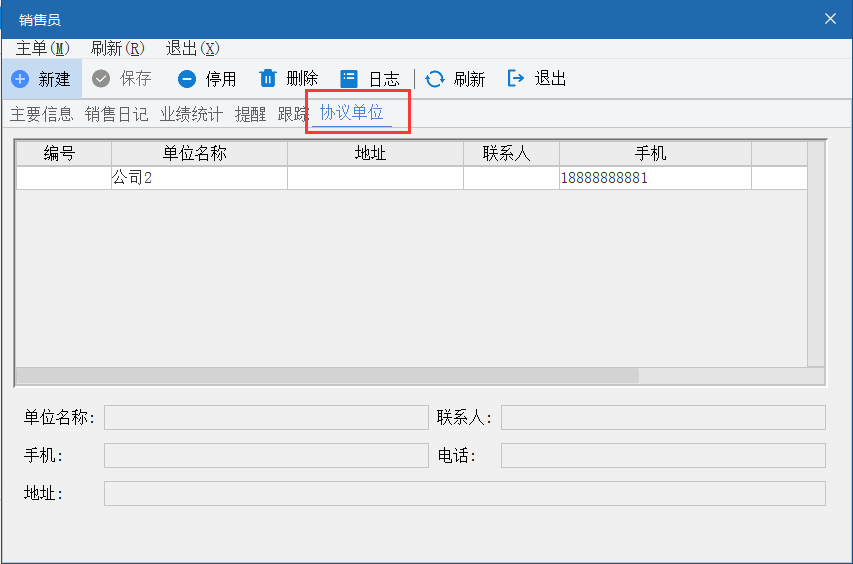Sort by the 单位名称 column header

point(198,153)
